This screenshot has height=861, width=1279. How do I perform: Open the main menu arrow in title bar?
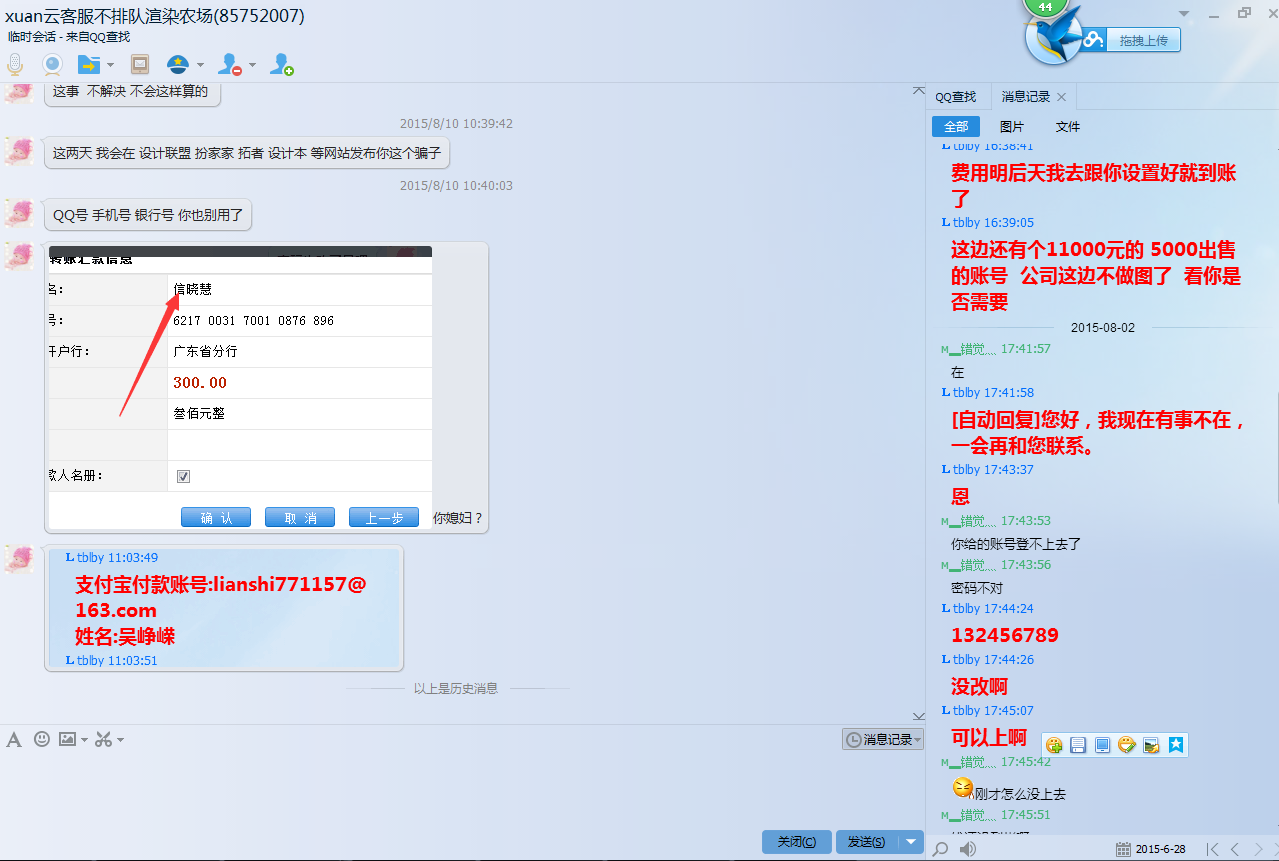point(1184,14)
